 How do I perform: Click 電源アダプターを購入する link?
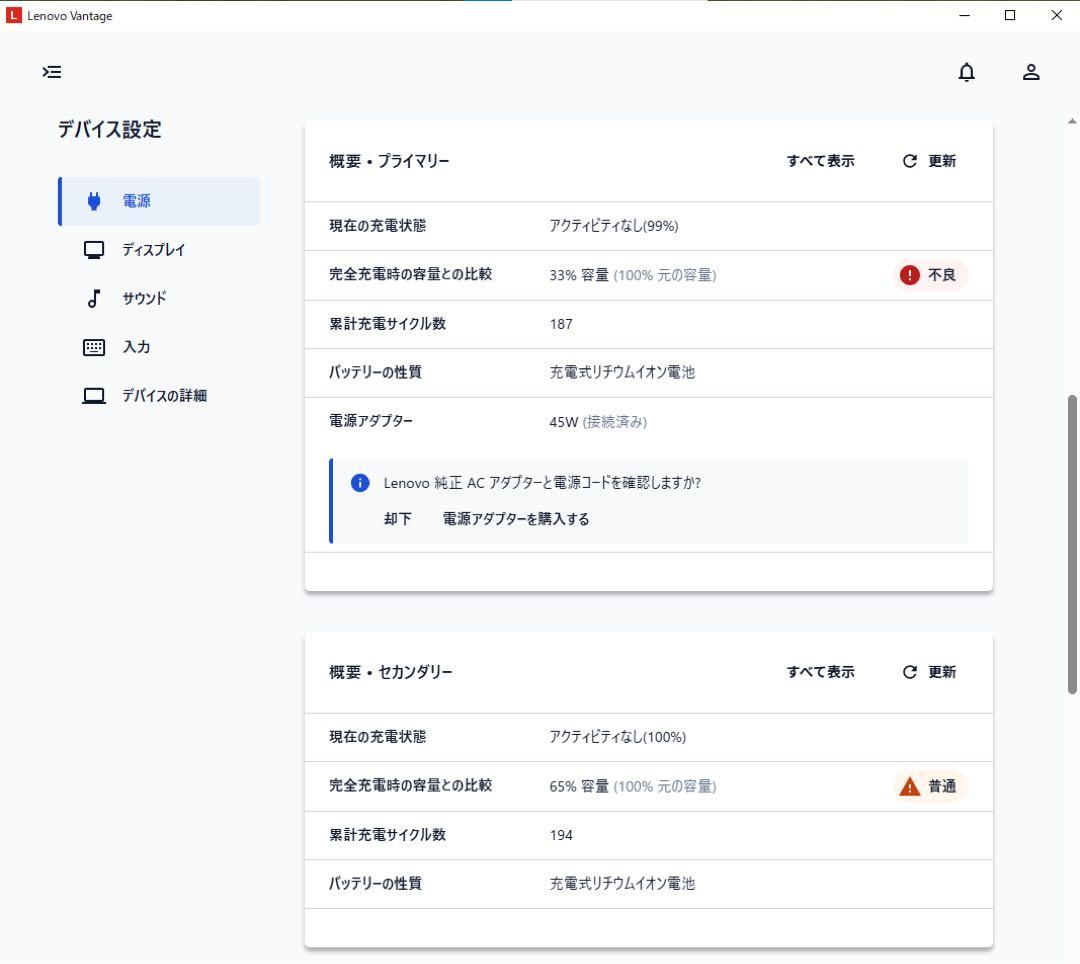click(516, 519)
